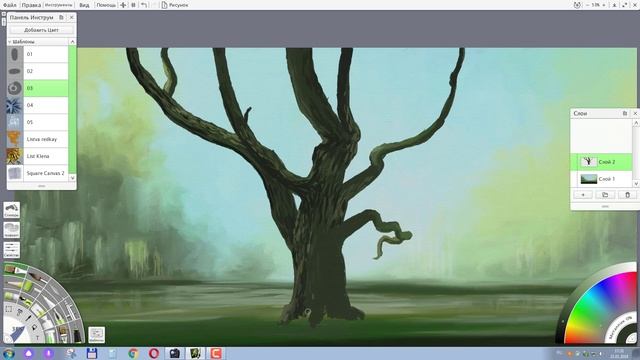Viewport: 640px width, 360px height.
Task: Click the scroll down arrow in Слои panel
Action: (636, 184)
